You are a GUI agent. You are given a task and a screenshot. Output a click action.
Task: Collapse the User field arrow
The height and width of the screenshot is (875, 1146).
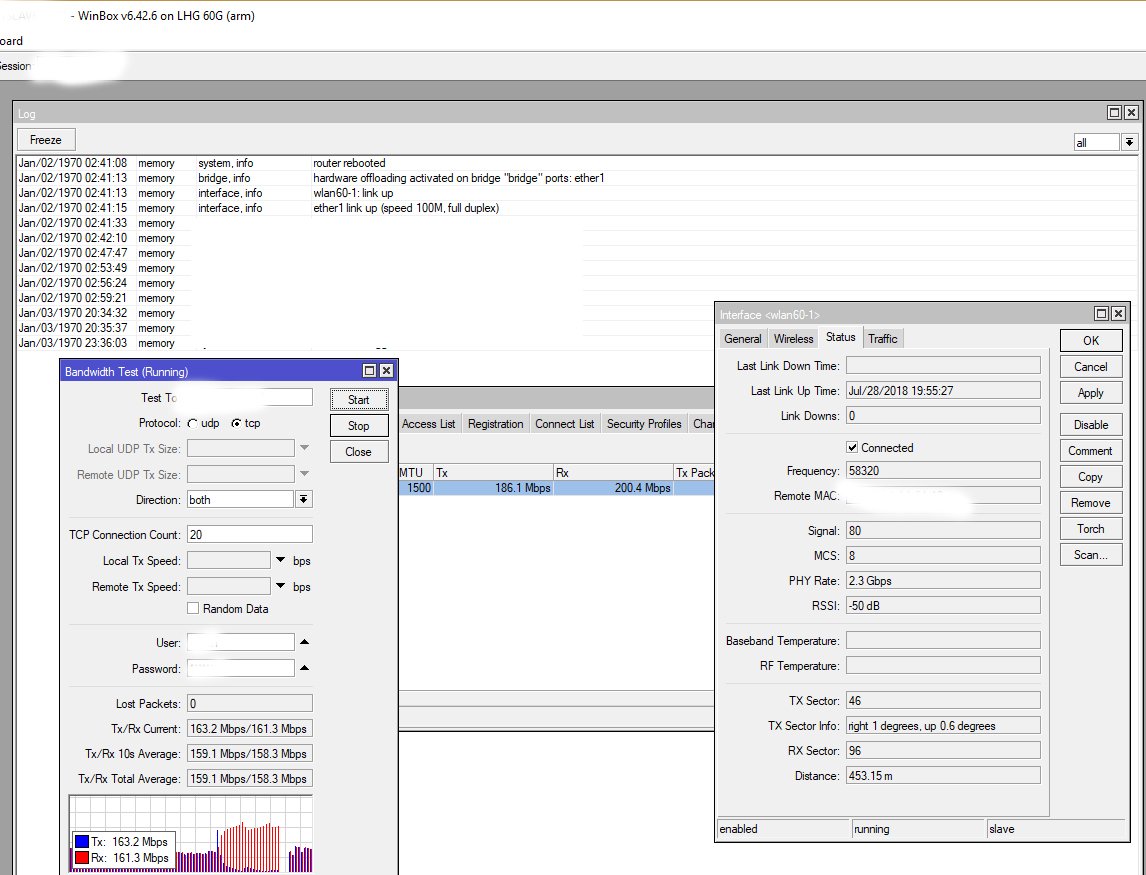point(305,642)
